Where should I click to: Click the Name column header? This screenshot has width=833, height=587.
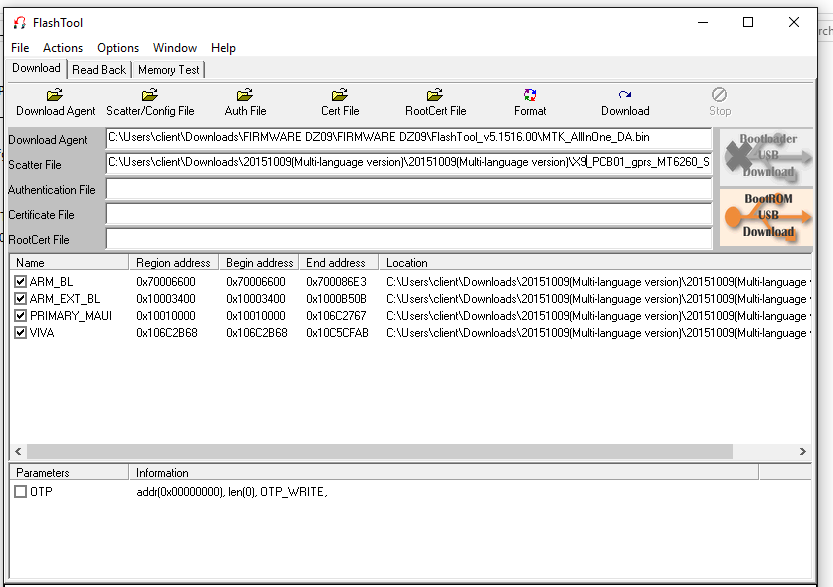pyautogui.click(x=69, y=262)
